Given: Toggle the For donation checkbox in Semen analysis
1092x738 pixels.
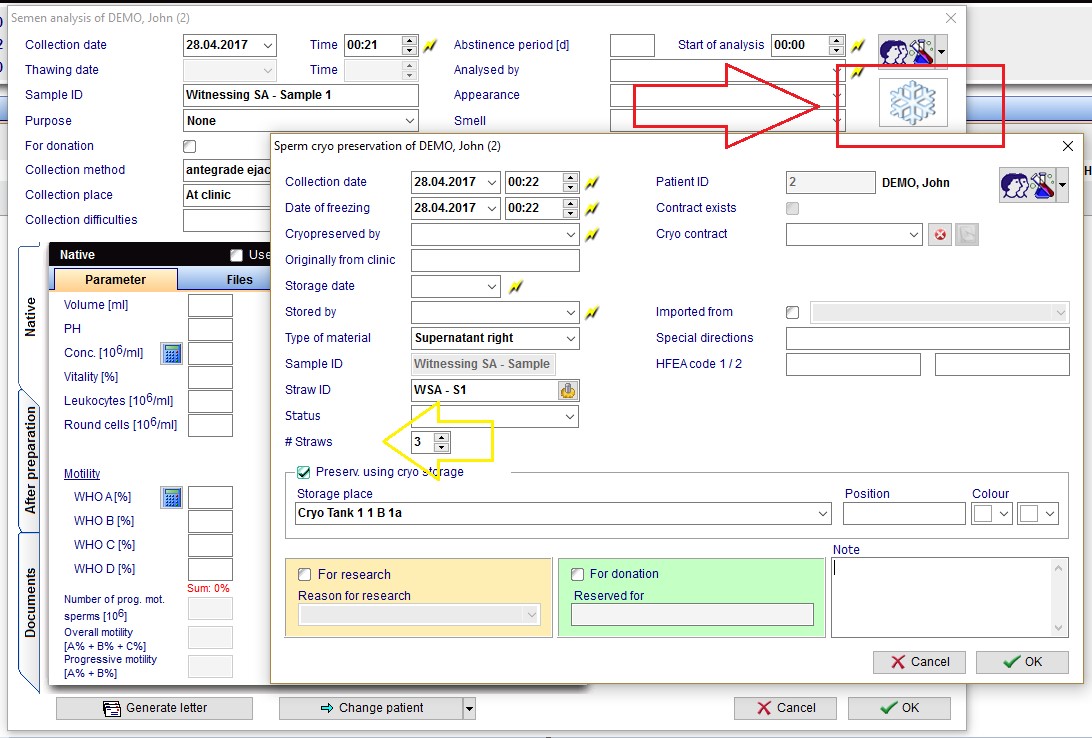Looking at the screenshot, I should click(189, 146).
